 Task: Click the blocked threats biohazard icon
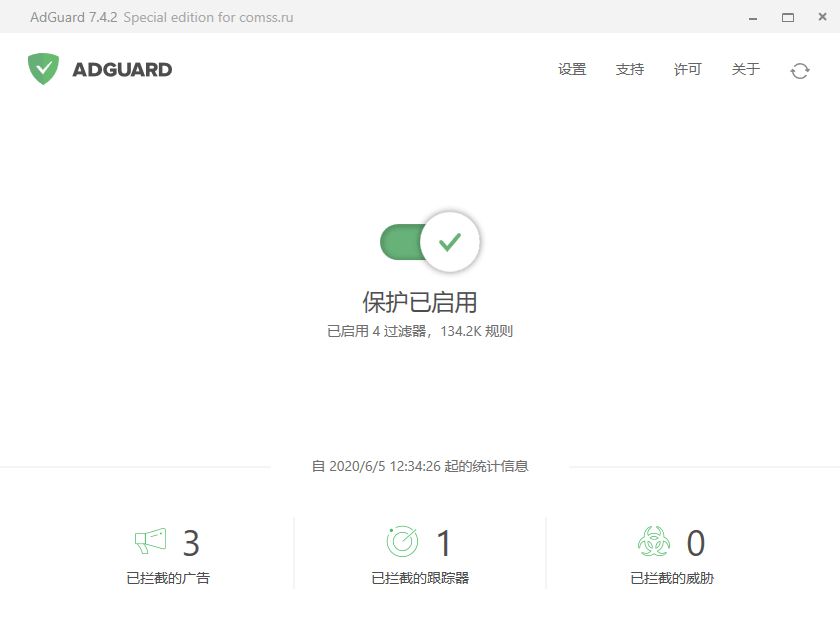(652, 542)
